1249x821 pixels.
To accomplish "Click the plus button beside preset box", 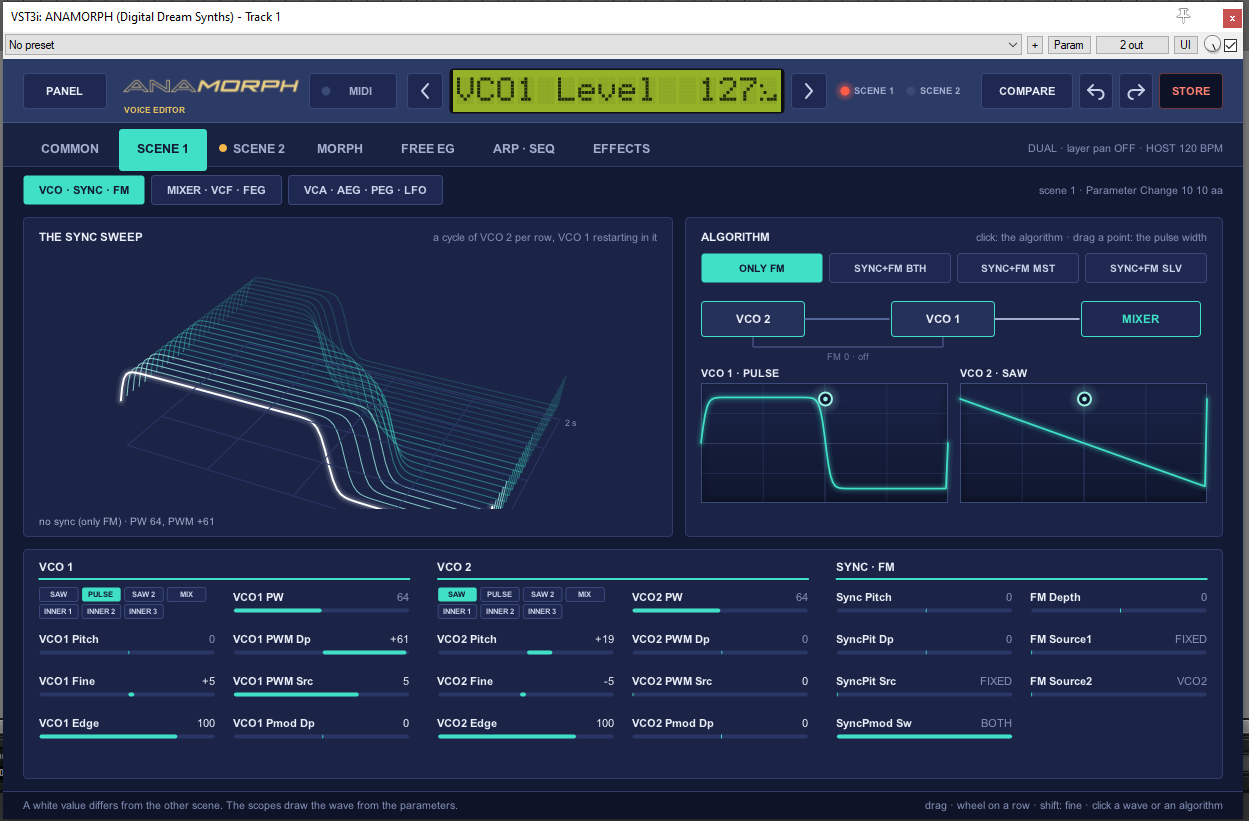I will pos(1034,45).
